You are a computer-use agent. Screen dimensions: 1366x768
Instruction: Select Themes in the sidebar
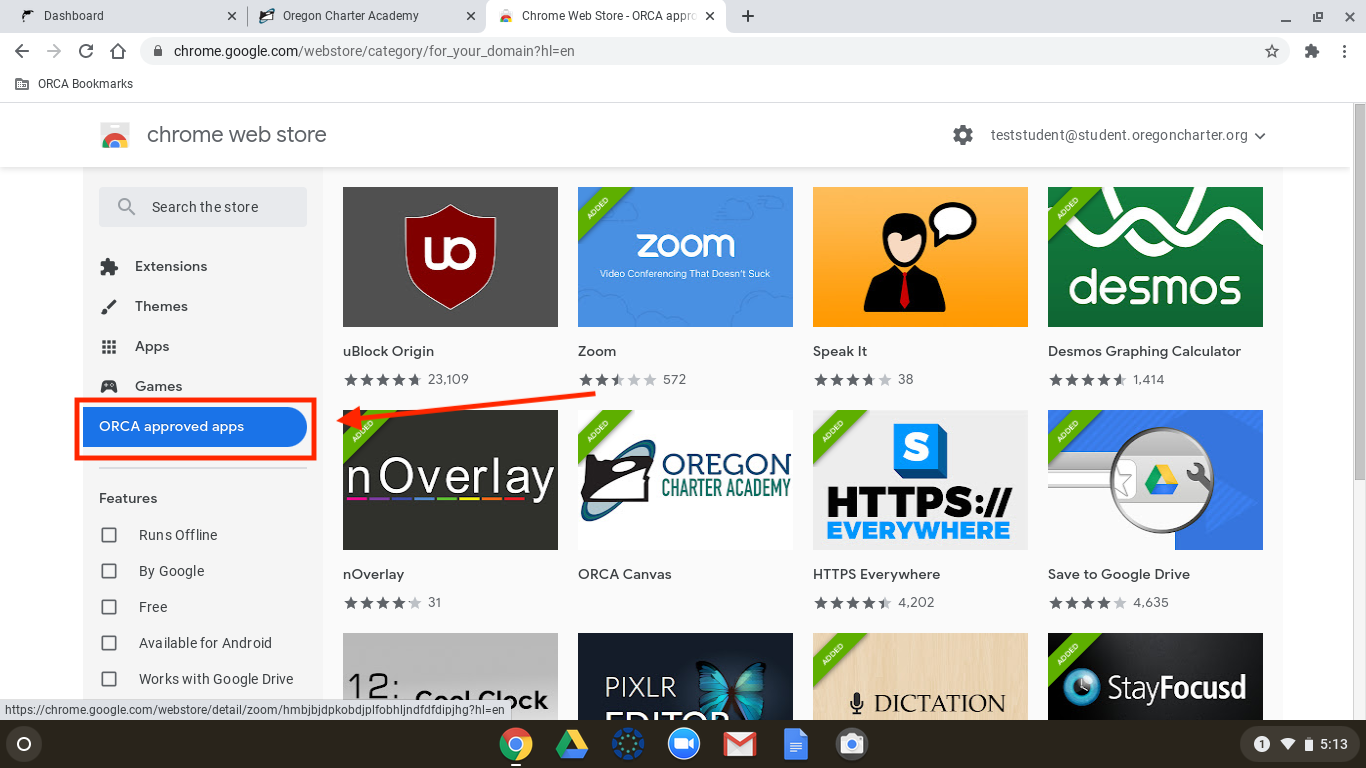(x=161, y=306)
